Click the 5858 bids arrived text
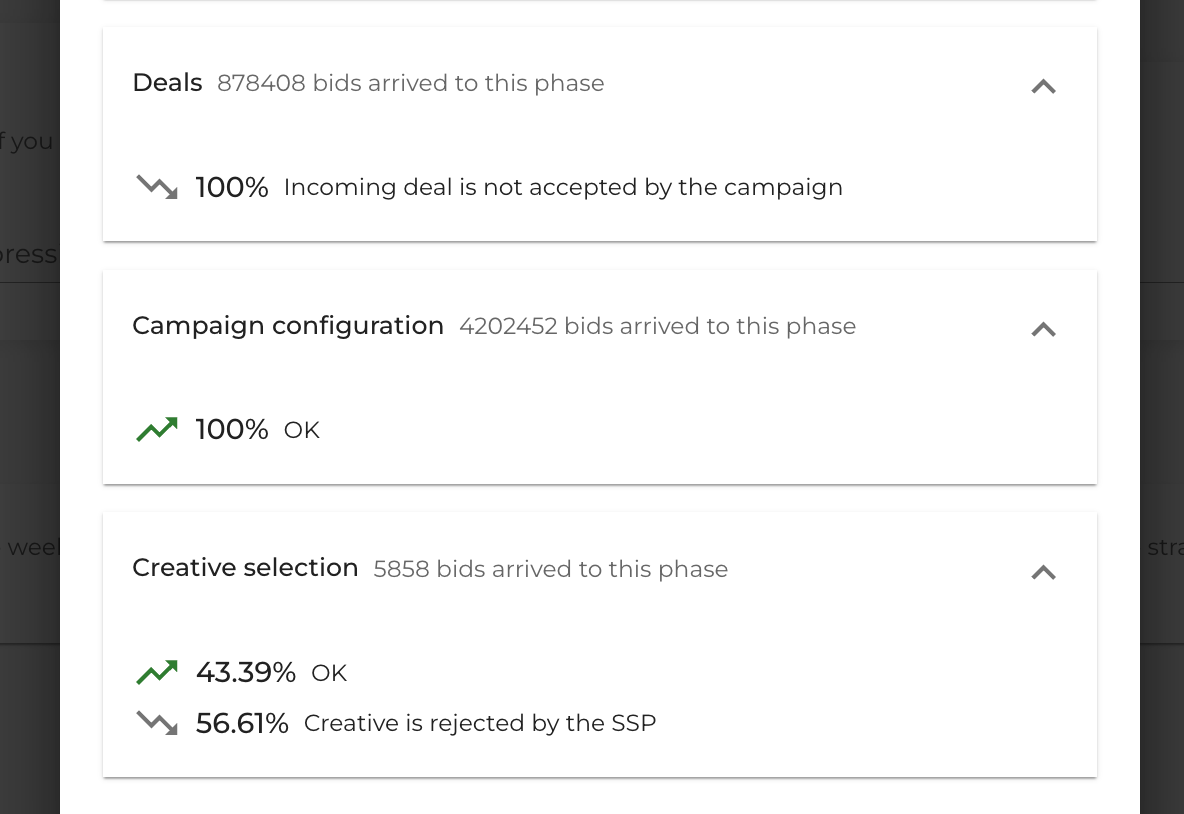 (x=550, y=570)
